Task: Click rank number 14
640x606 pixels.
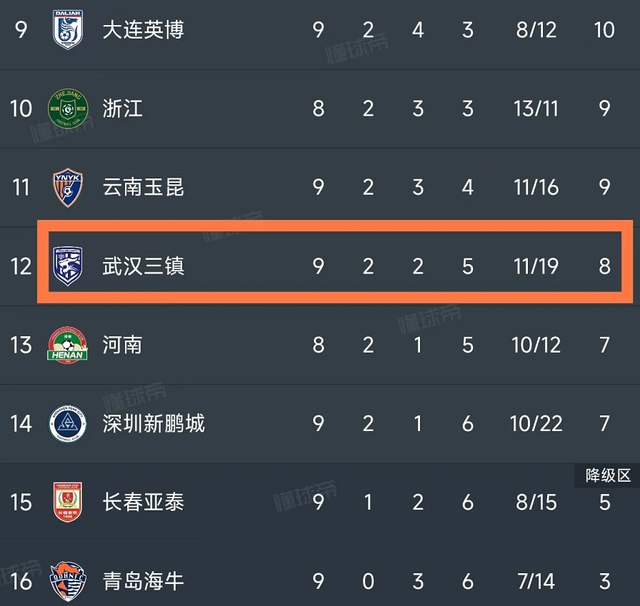Action: pyautogui.click(x=21, y=423)
